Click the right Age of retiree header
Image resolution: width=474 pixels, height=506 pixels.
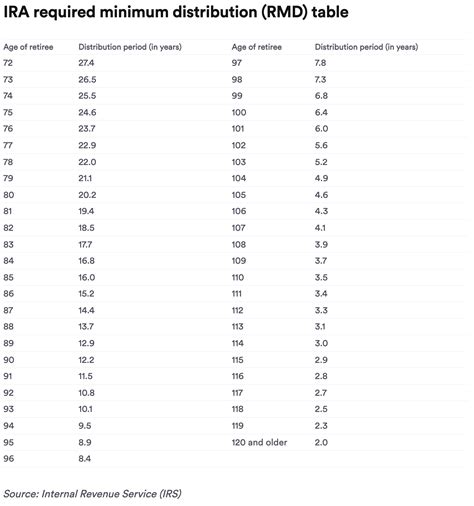[x=257, y=47]
